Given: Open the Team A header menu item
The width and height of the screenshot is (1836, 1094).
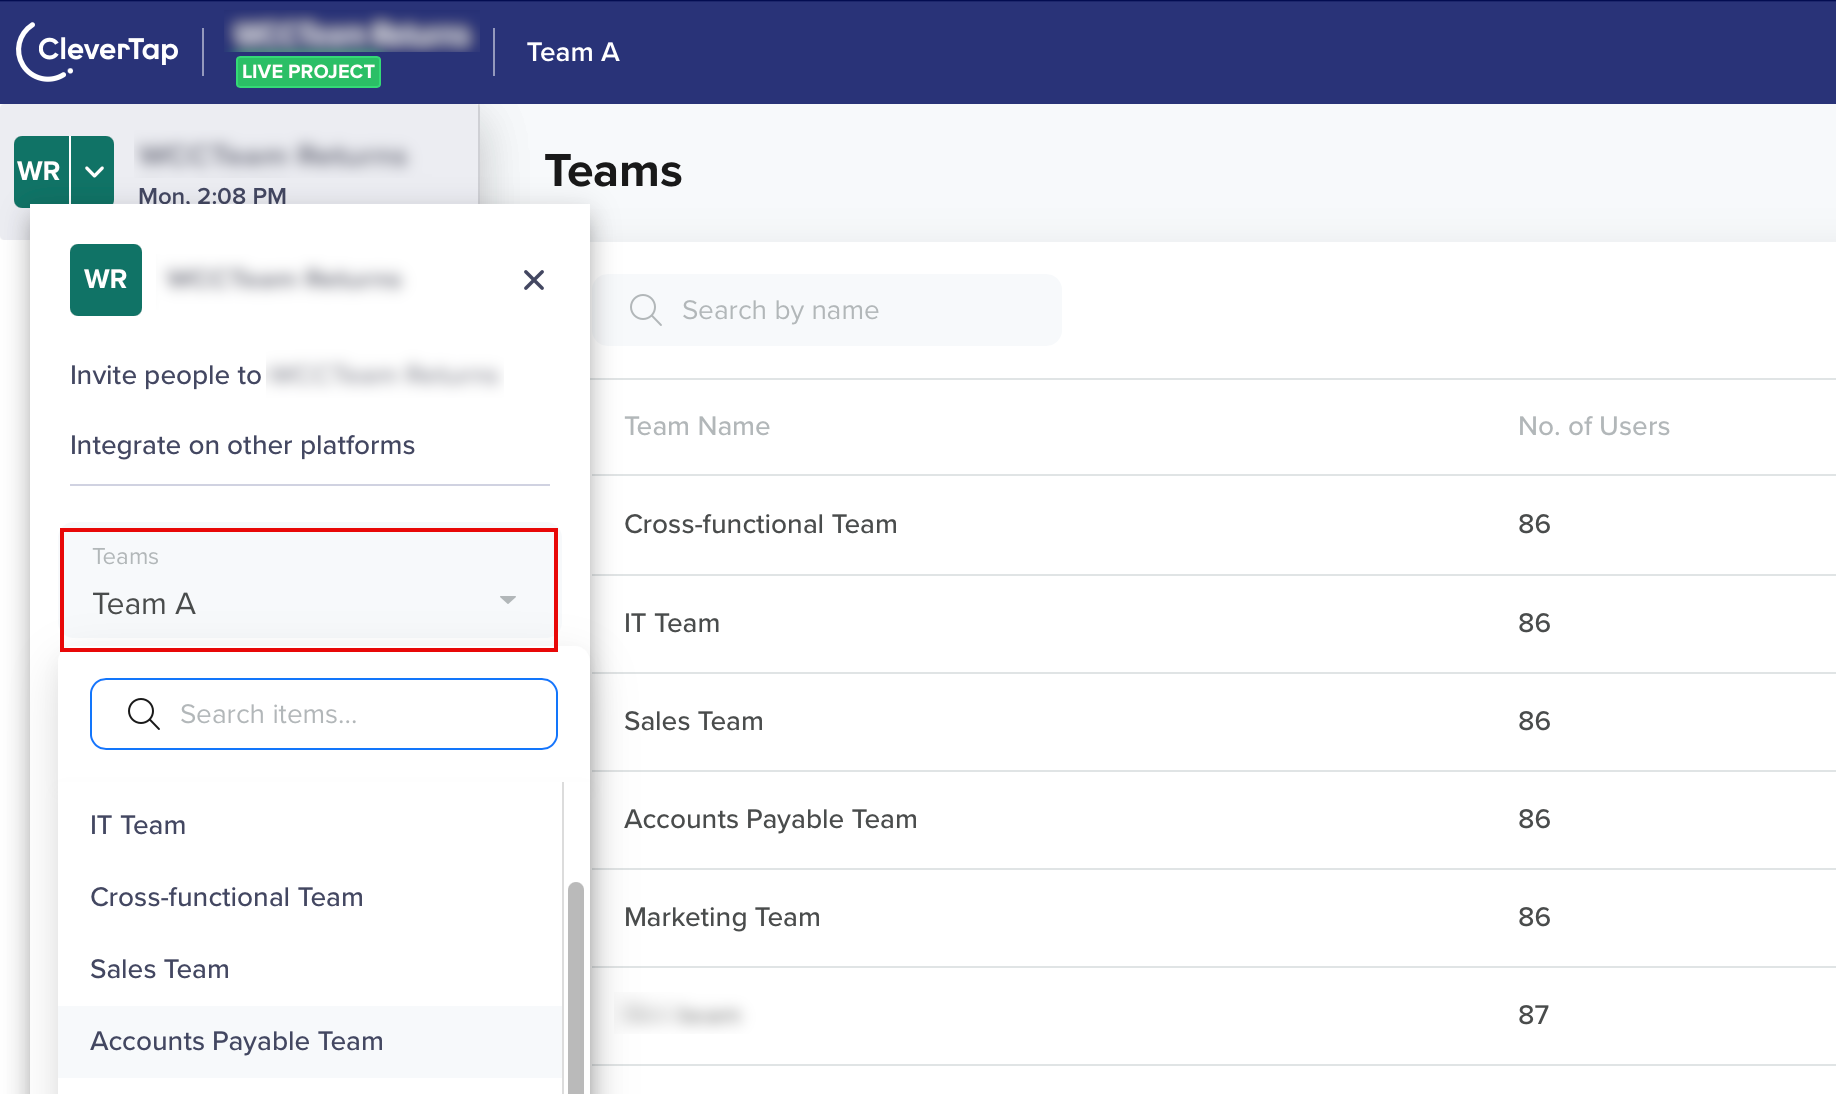Looking at the screenshot, I should coord(573,52).
